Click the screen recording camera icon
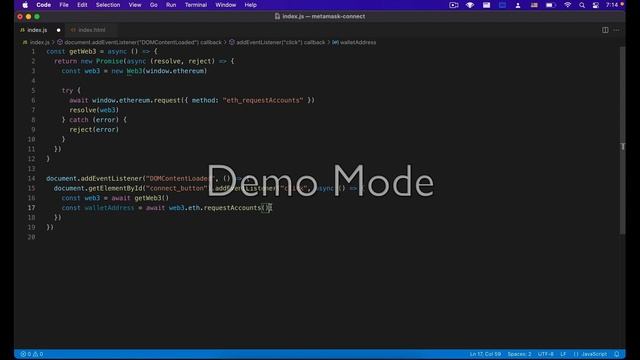The width and height of the screenshot is (640, 360). point(453,5)
